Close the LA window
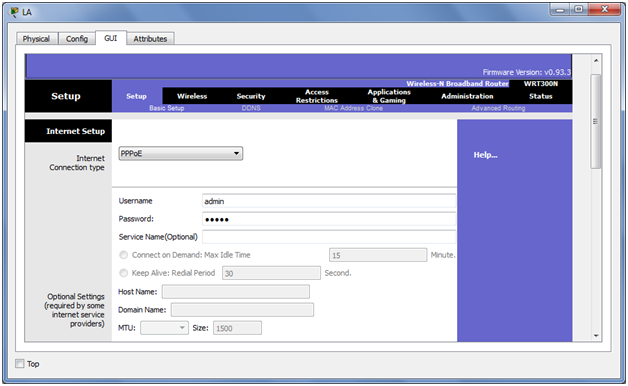The image size is (628, 386). (605, 10)
